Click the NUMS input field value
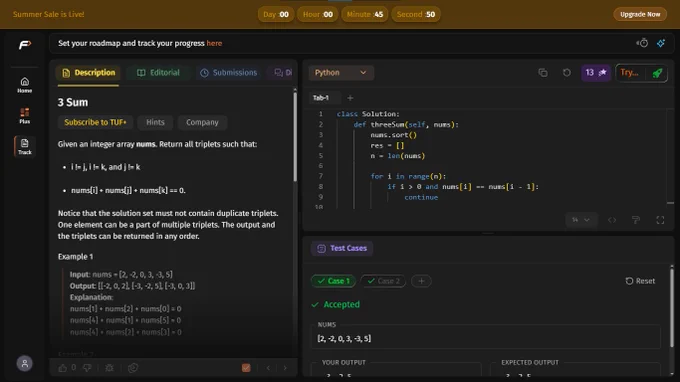Viewport: 680px width, 382px height. click(486, 339)
